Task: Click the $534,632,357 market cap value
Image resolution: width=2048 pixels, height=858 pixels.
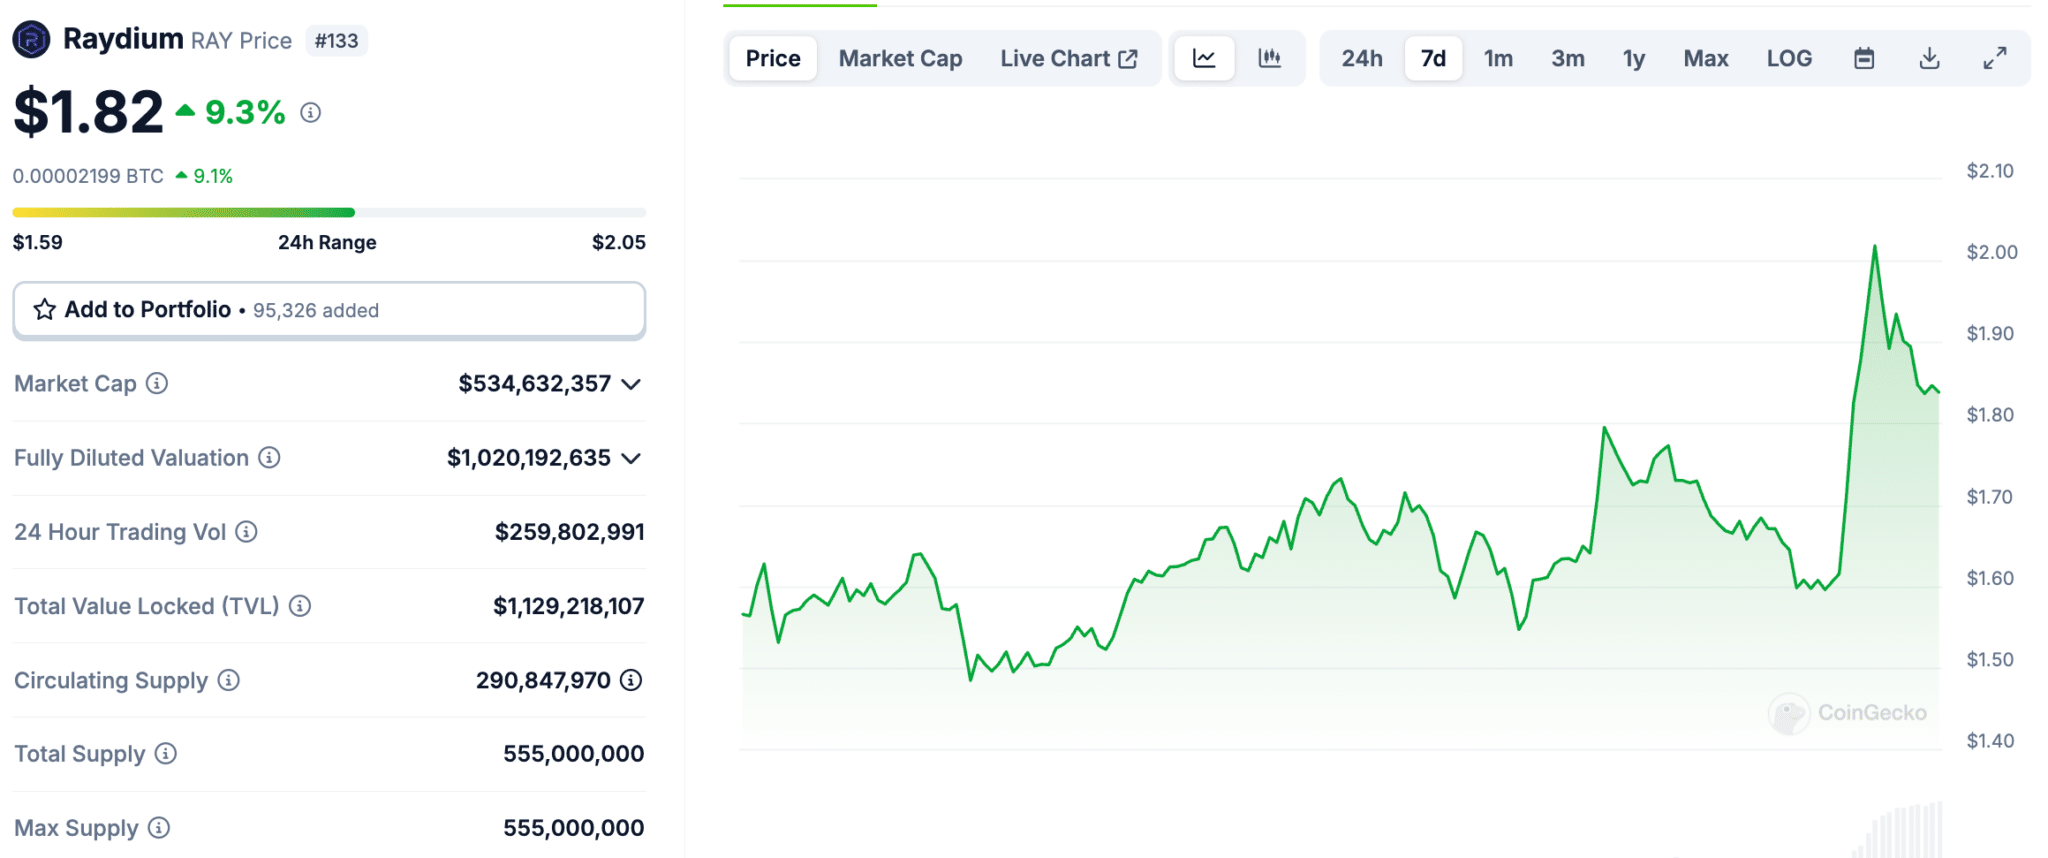Action: [534, 384]
